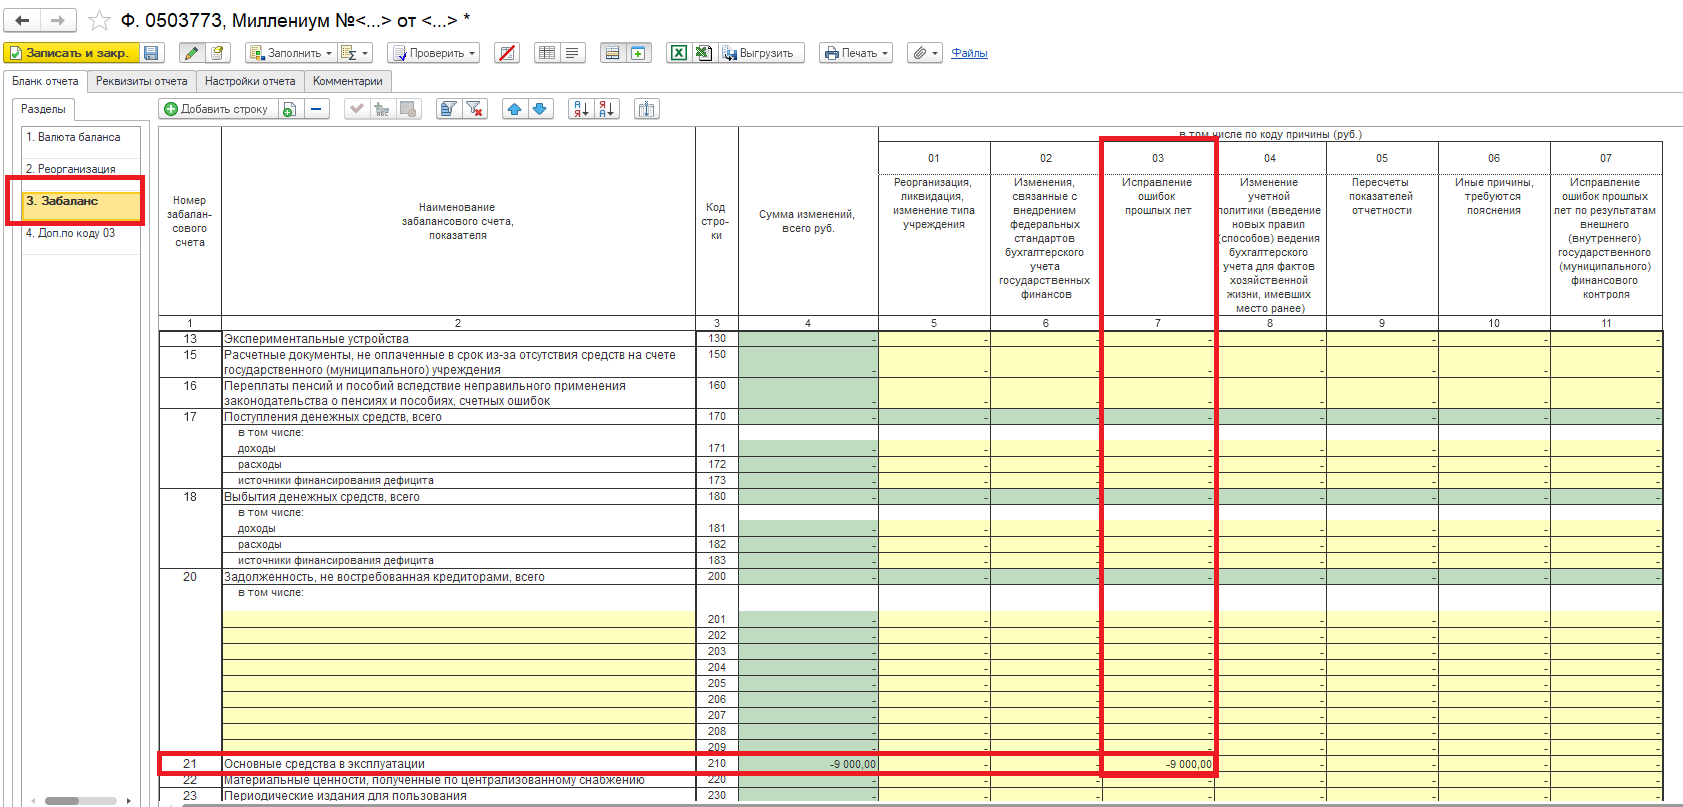Switch to the Реквизиты отчета tab
This screenshot has width=1683, height=807.
(x=141, y=81)
